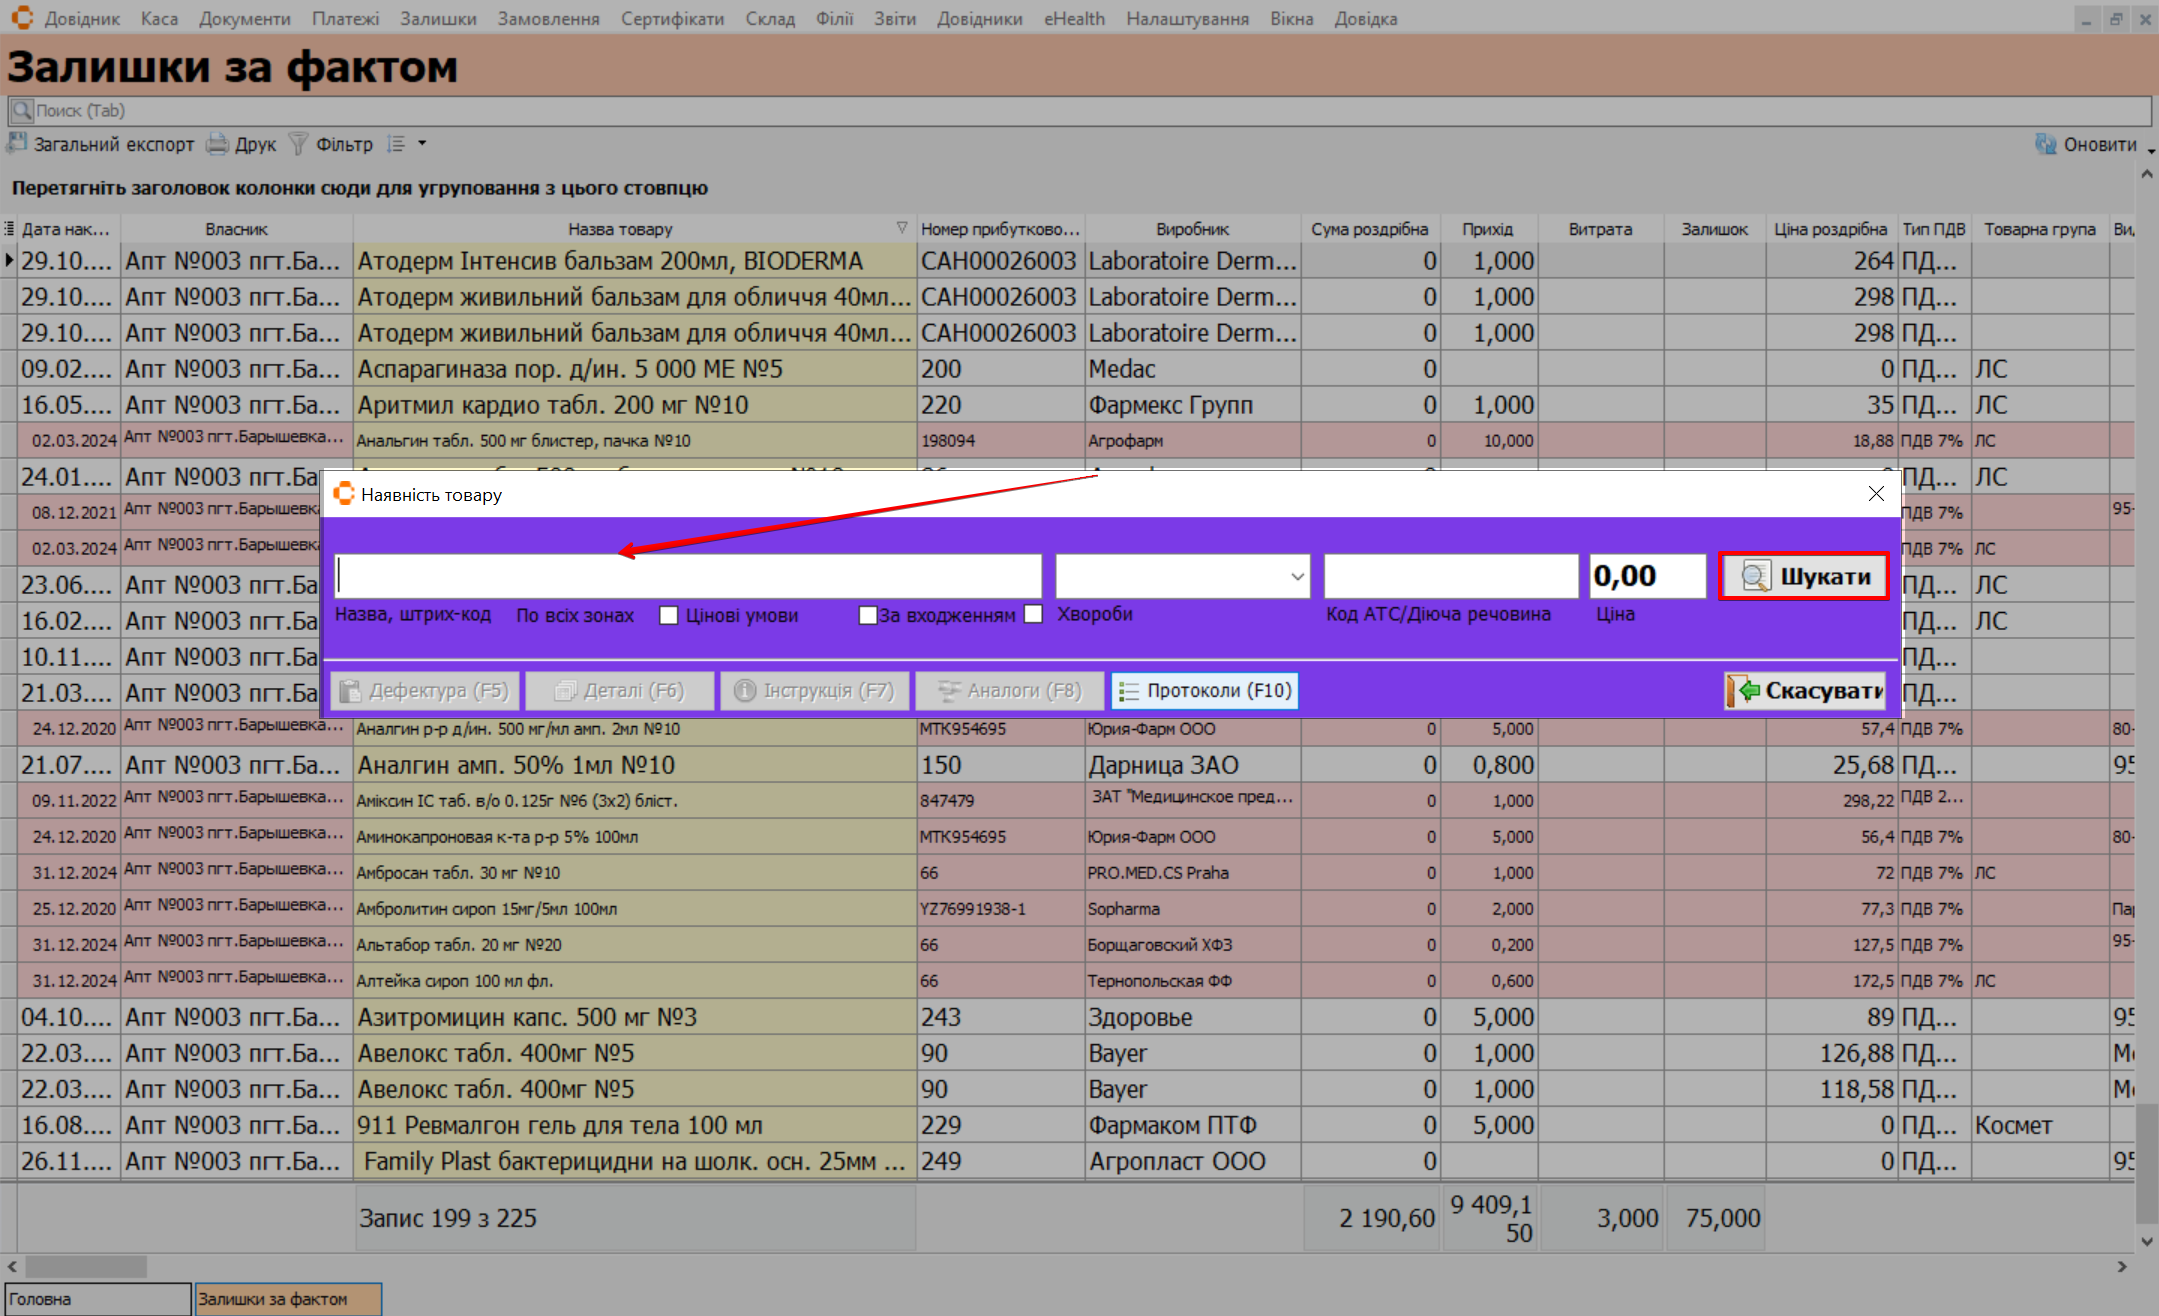Open the Звіти menu

[x=894, y=18]
